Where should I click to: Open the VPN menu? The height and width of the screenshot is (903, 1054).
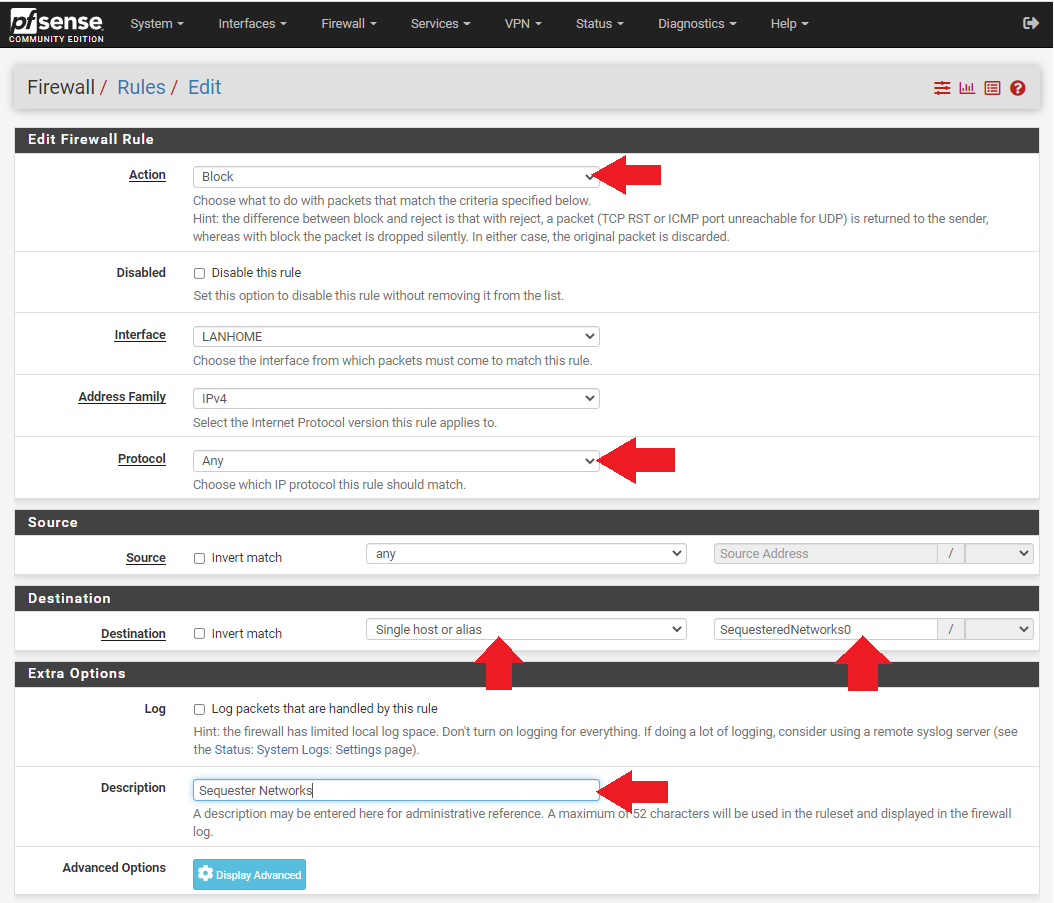coord(523,24)
